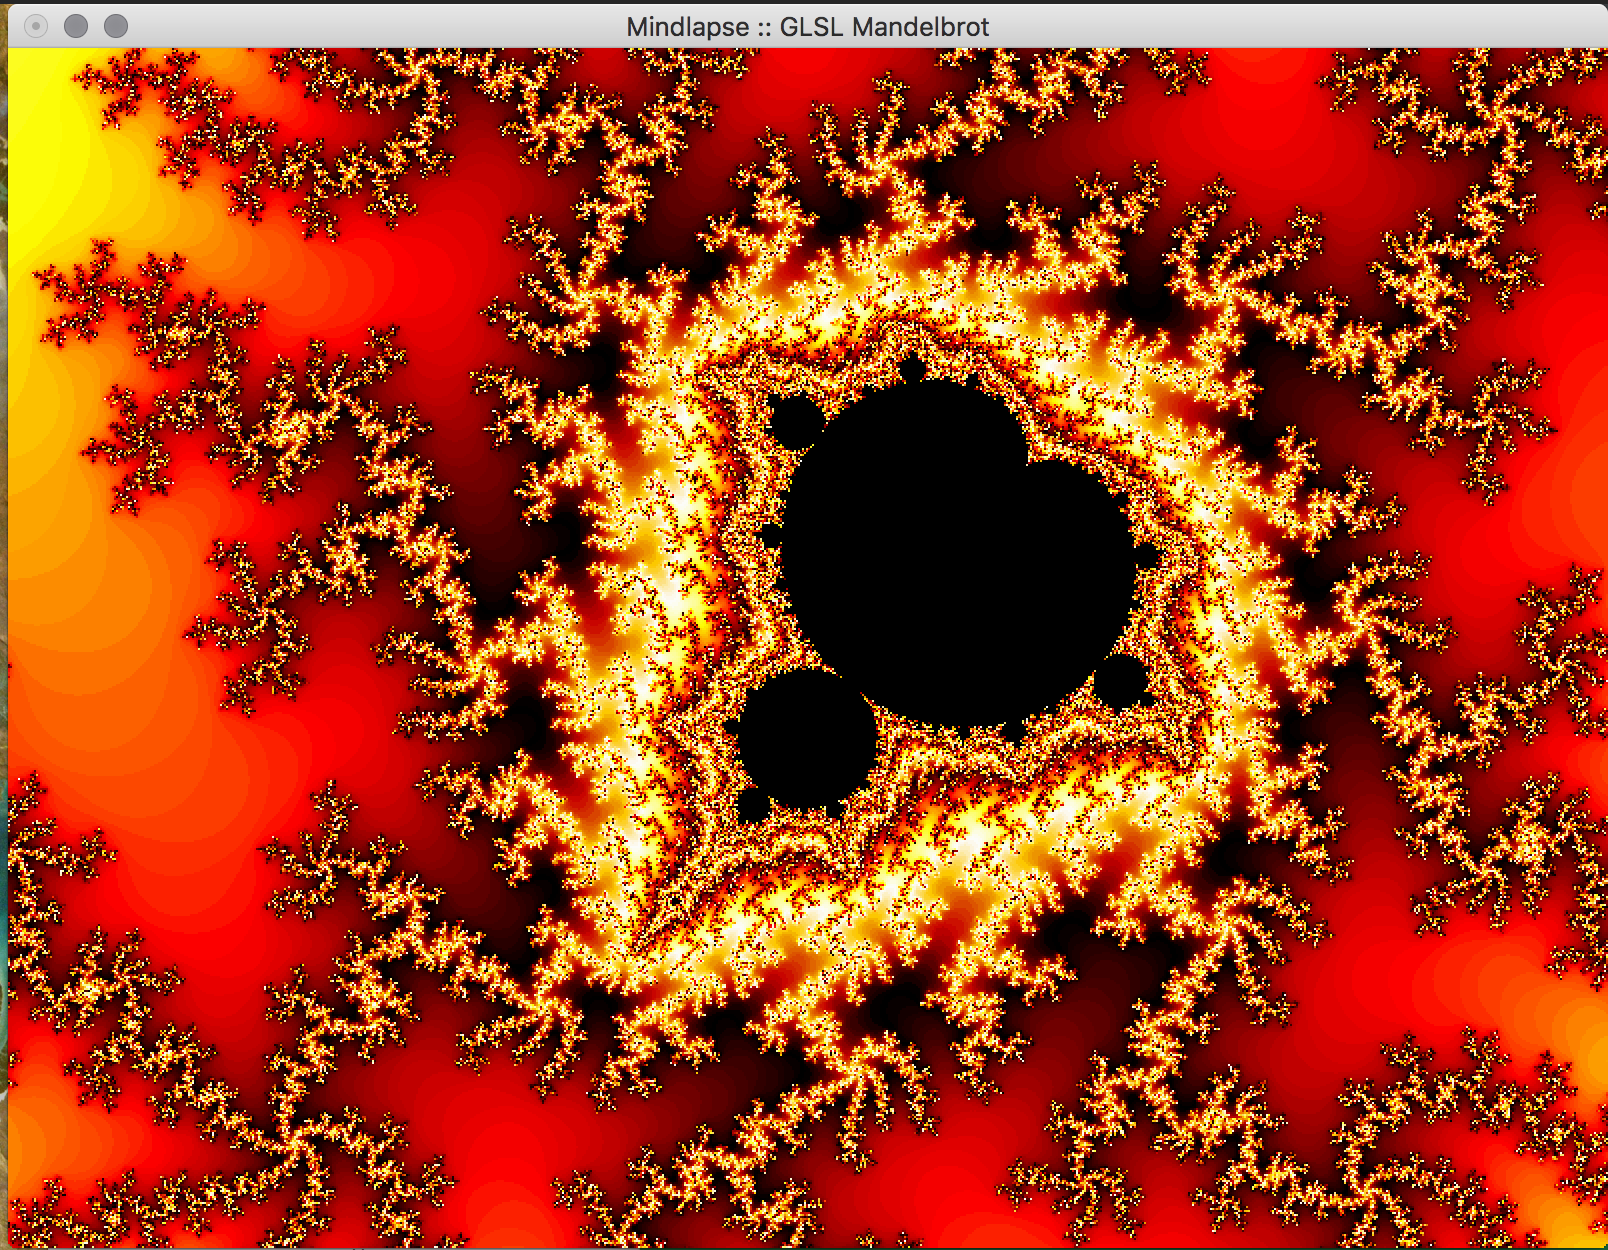Click the 'Mindlapse :: GLSL Mandelbrot' title text
Viewport: 1608px width, 1250px height.
point(807,27)
